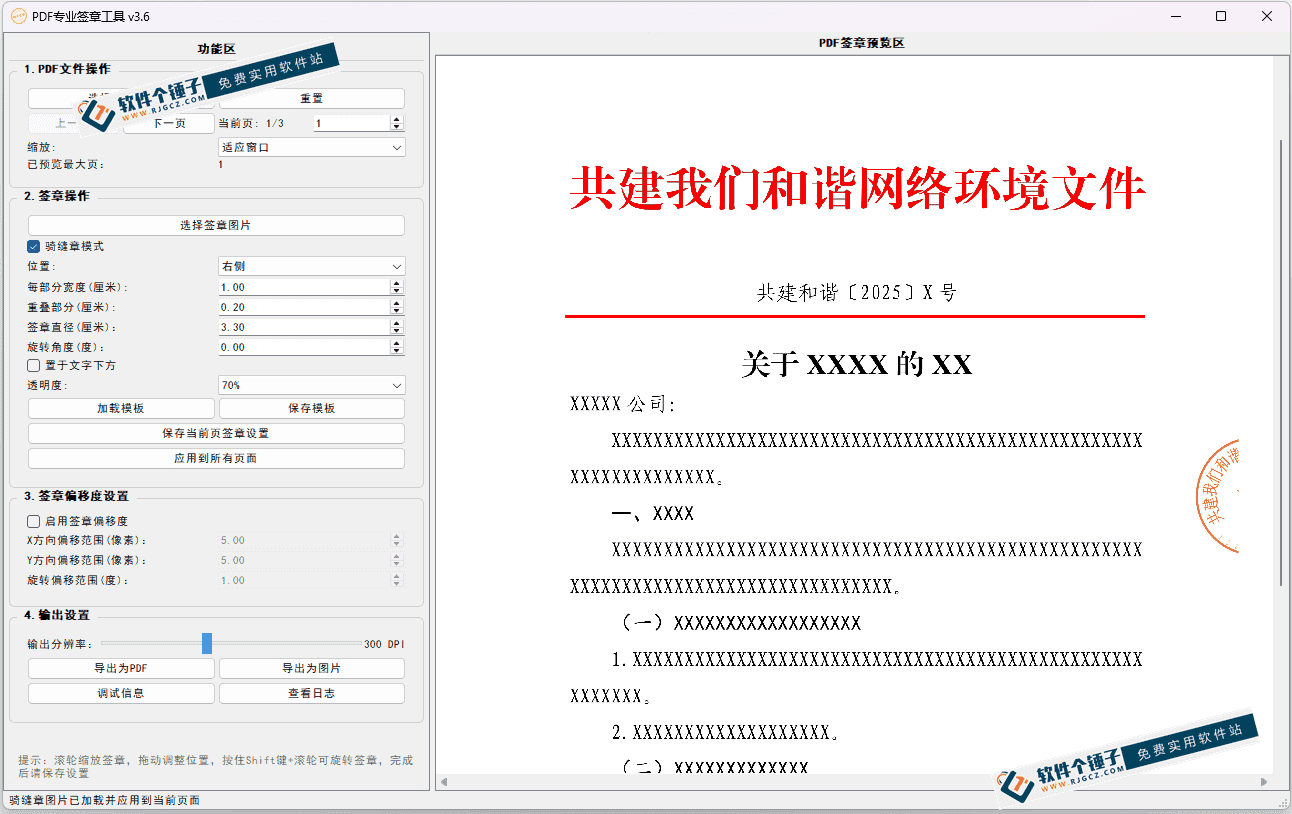This screenshot has width=1292, height=814.
Task: Increase the 每部分宽度 value with up arrow
Action: [x=397, y=283]
